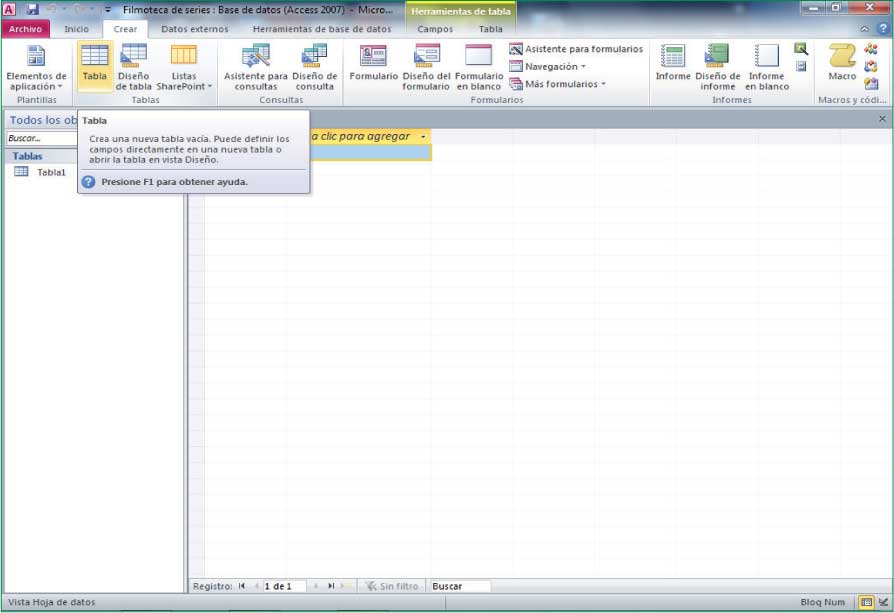Click the Module icon beside Macro
Image resolution: width=894 pixels, height=613 pixels.
(x=871, y=49)
